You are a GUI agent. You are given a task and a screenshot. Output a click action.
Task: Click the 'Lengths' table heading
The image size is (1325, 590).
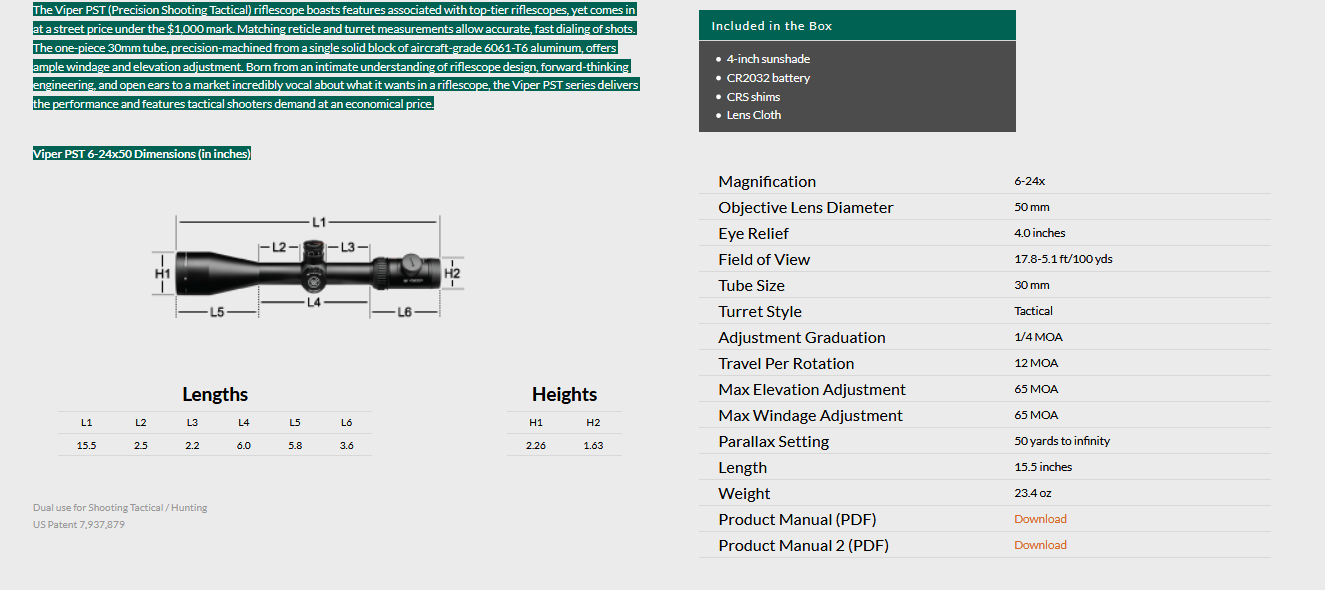pyautogui.click(x=215, y=394)
